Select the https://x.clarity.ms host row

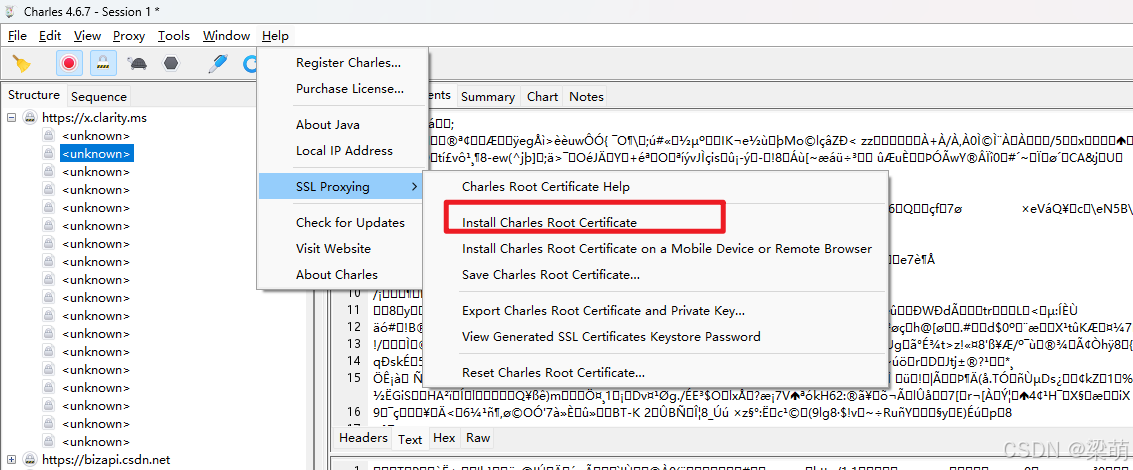pyautogui.click(x=95, y=117)
